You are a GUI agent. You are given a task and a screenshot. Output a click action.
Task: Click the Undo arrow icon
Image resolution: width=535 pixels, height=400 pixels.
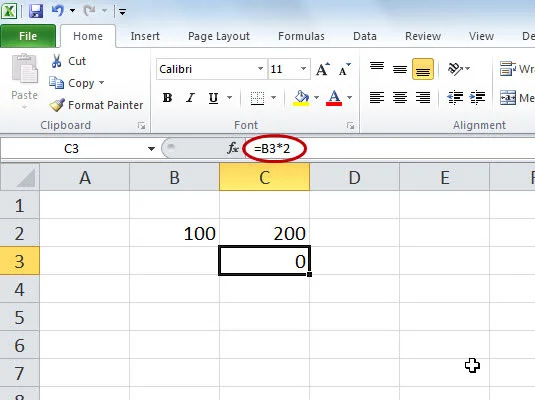58,11
